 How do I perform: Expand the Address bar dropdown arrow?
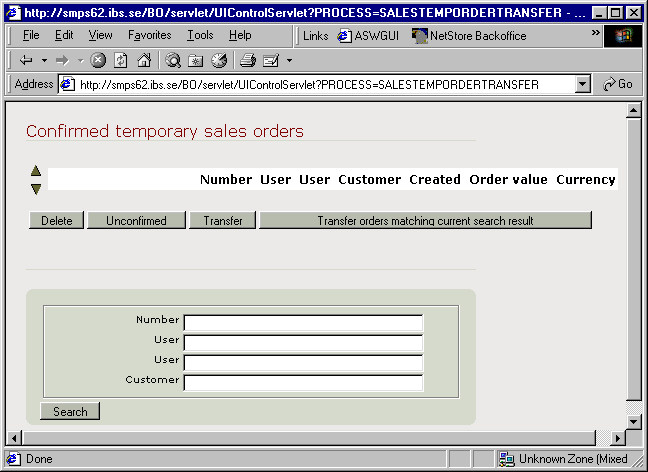coord(583,85)
